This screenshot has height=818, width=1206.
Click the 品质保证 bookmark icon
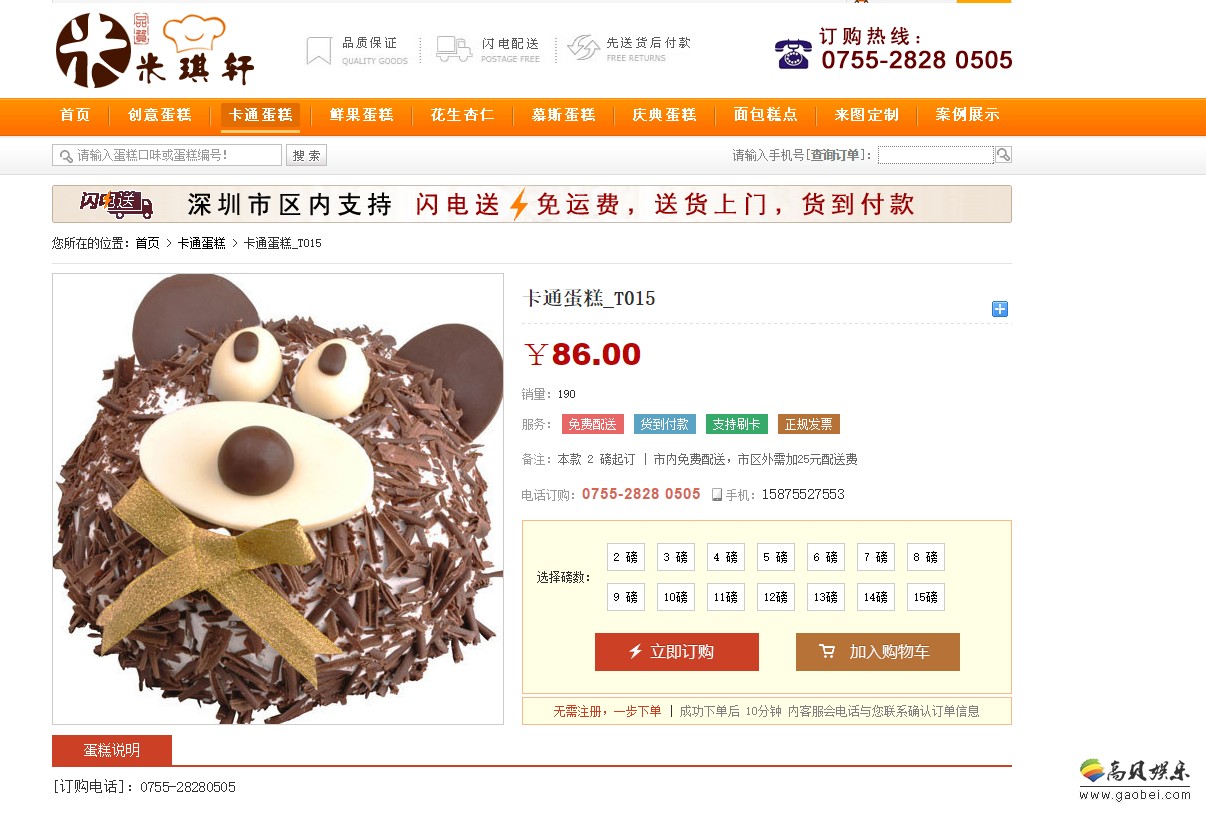pos(319,51)
